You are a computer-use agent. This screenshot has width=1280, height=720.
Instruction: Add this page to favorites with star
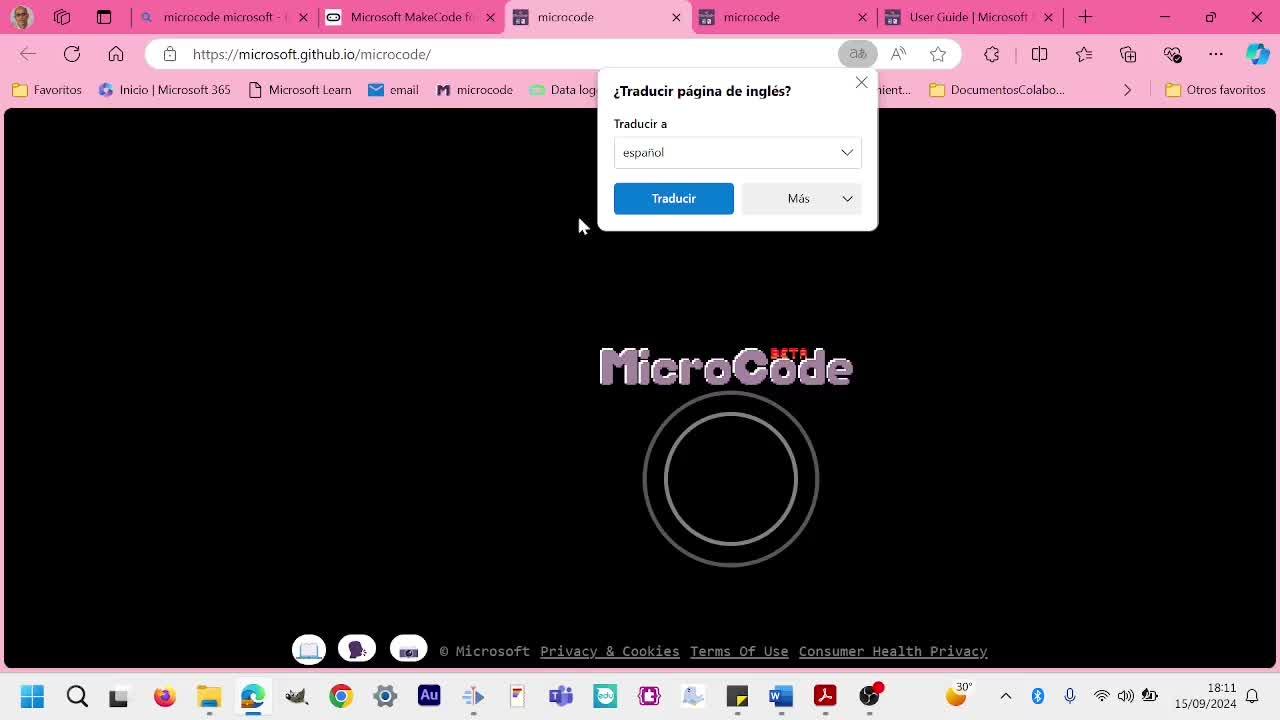pyautogui.click(x=938, y=54)
